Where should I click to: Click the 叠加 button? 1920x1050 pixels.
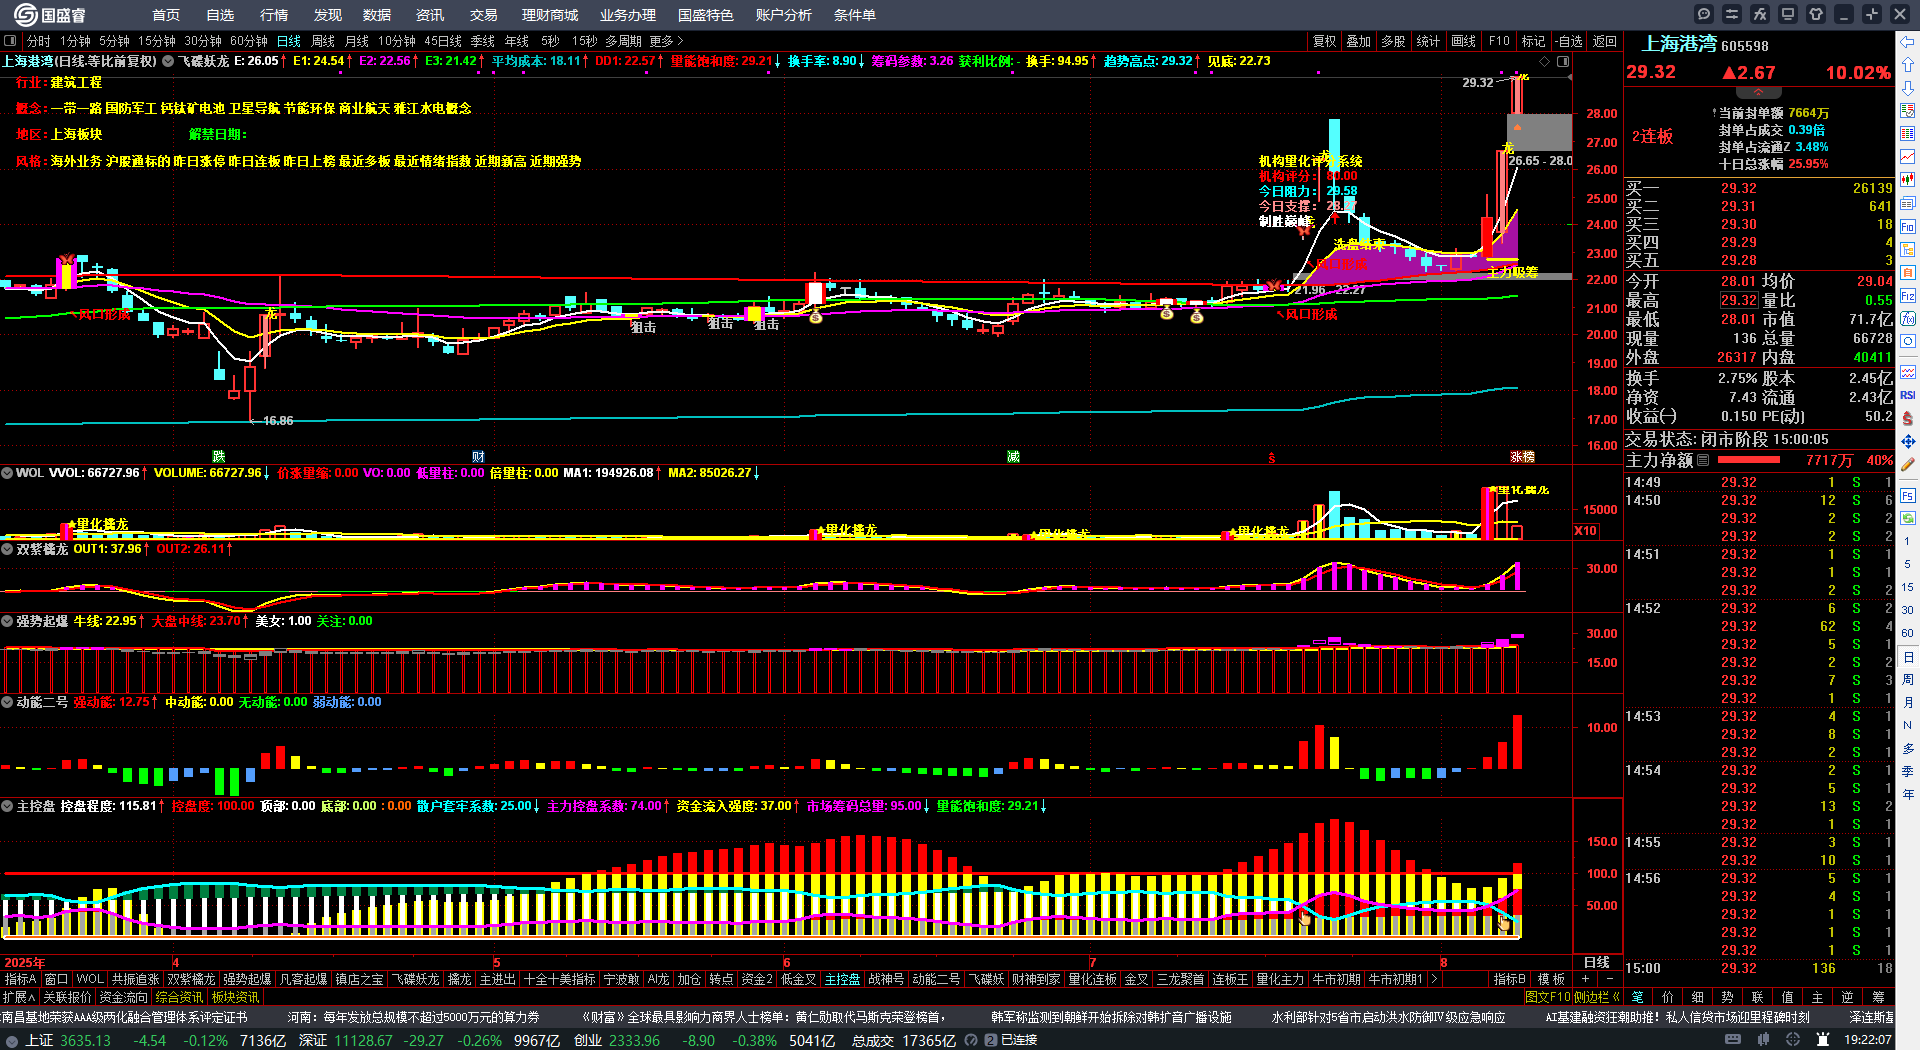tap(1358, 41)
